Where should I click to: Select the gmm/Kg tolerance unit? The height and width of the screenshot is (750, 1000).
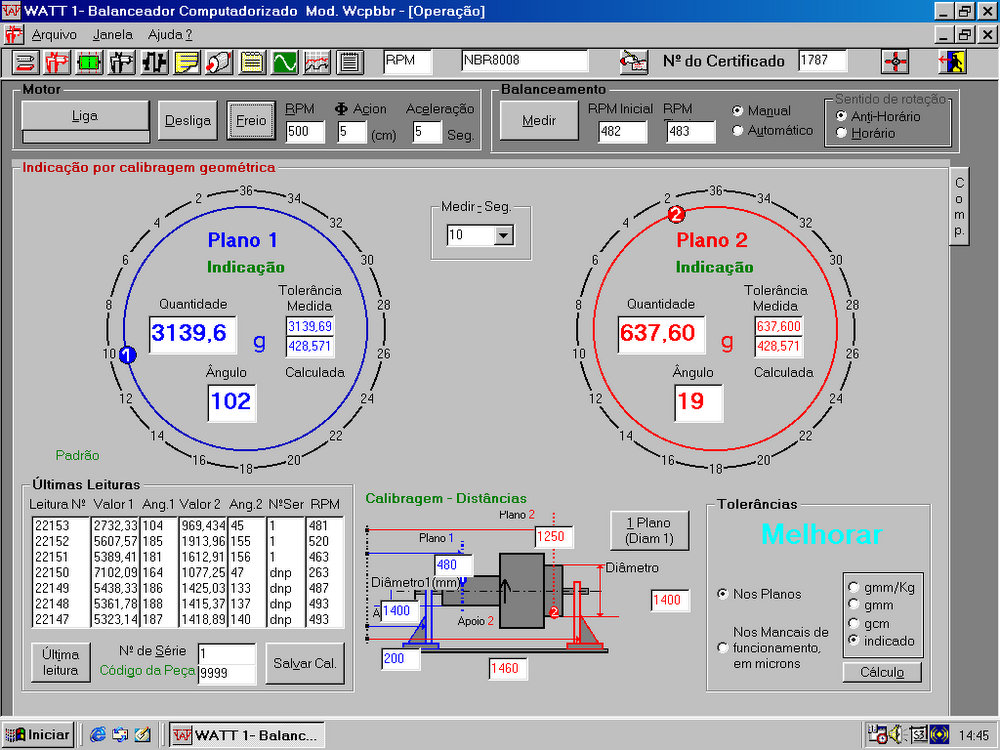pyautogui.click(x=853, y=587)
